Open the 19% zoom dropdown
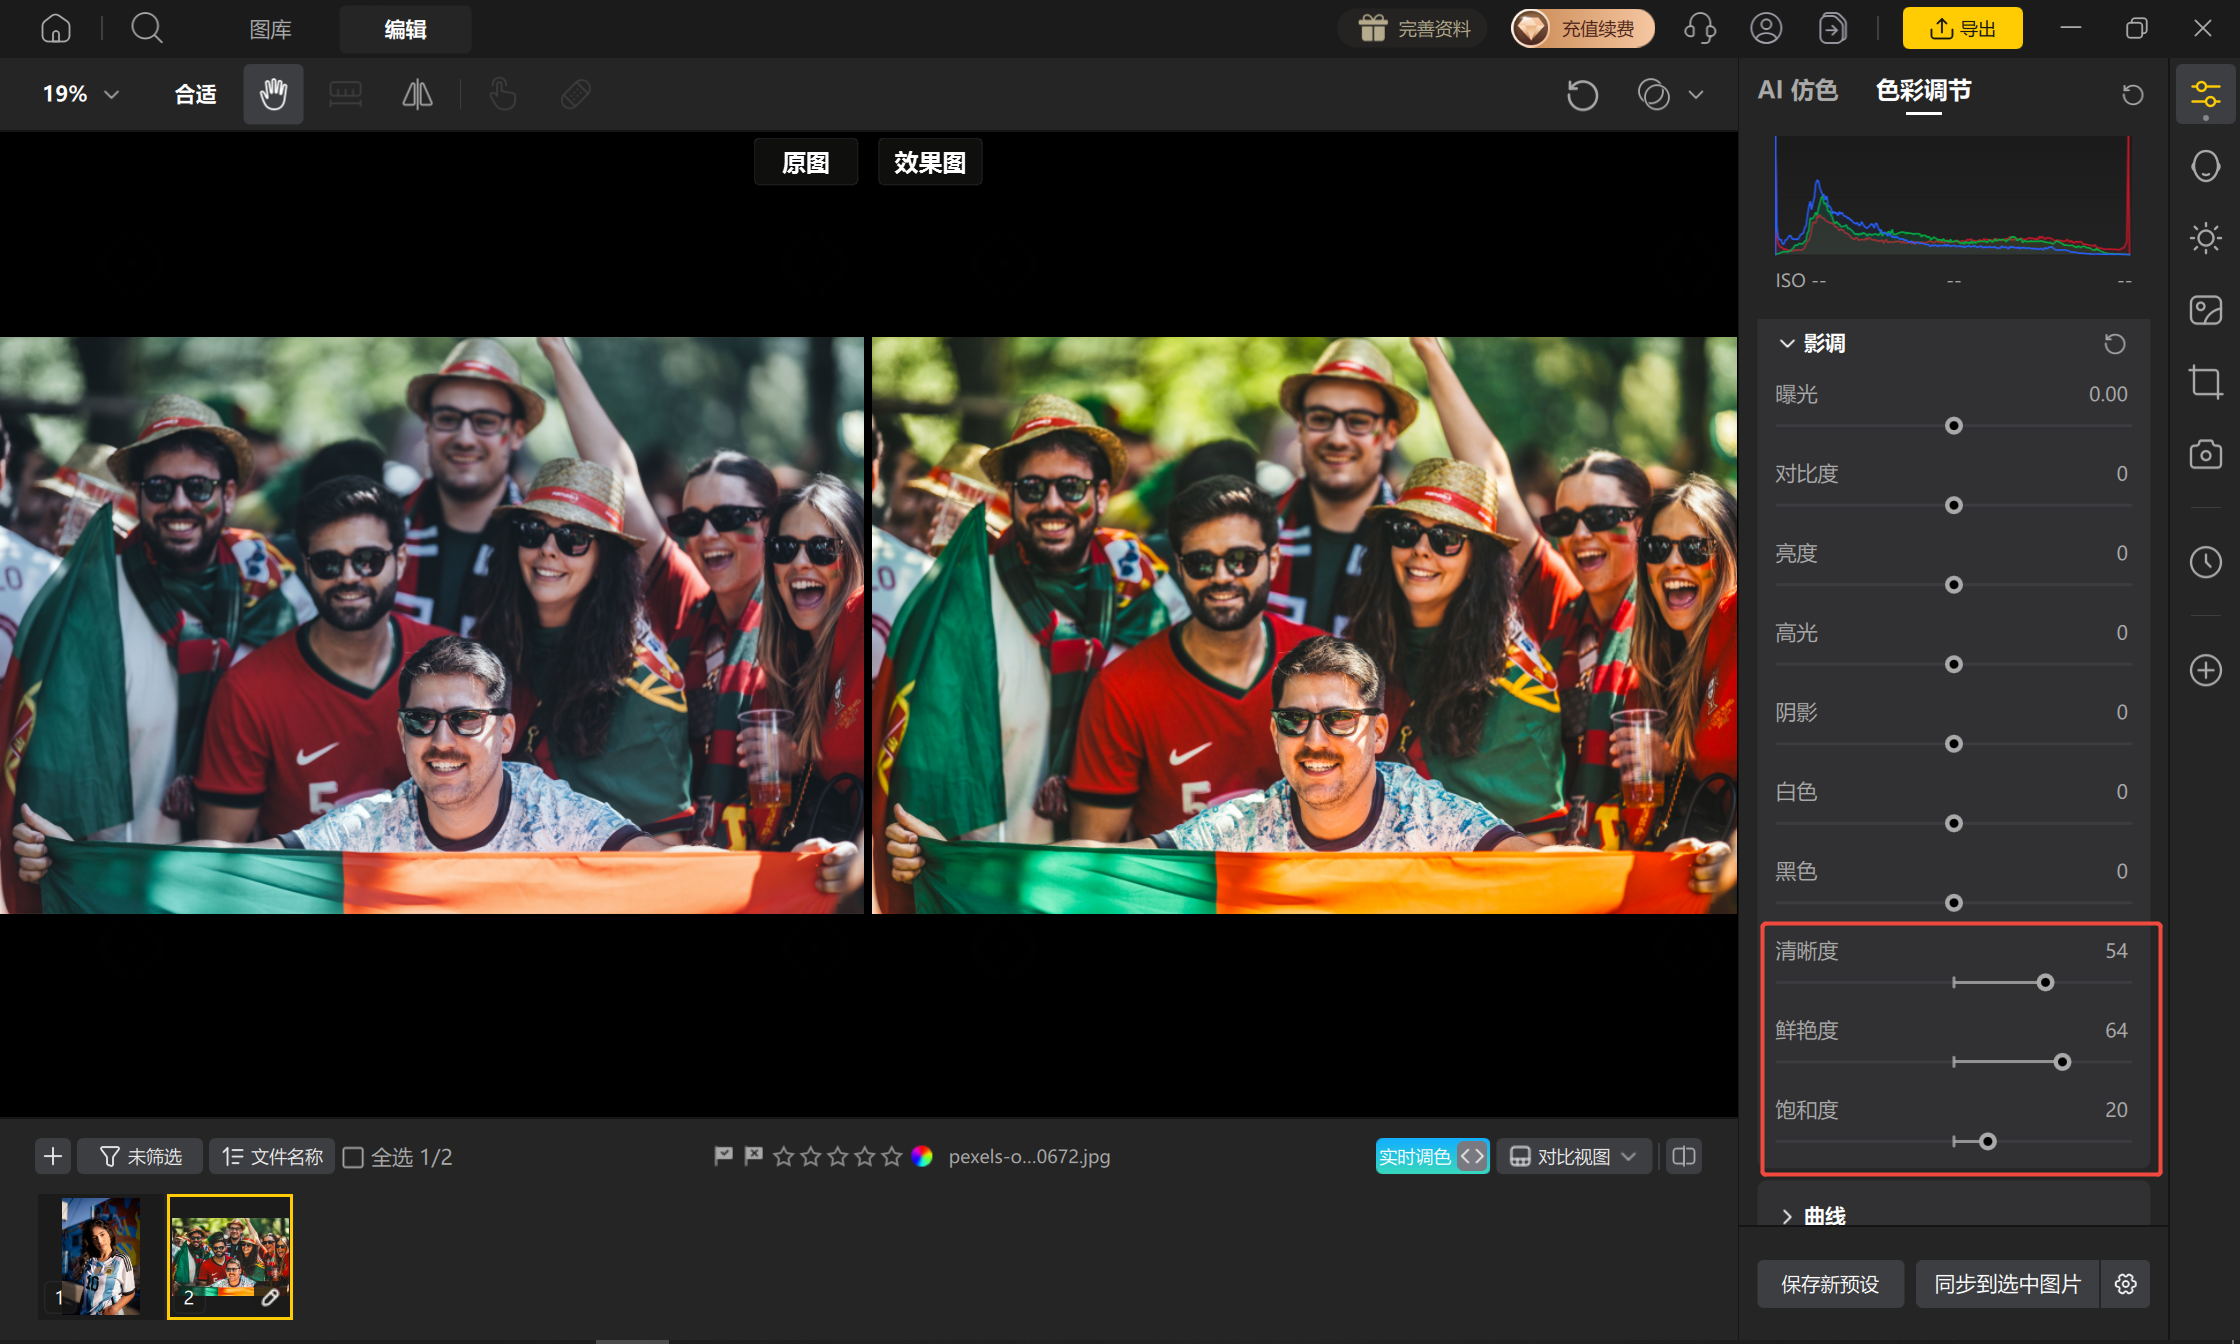Screen dimensions: 2240x1344 pos(80,94)
